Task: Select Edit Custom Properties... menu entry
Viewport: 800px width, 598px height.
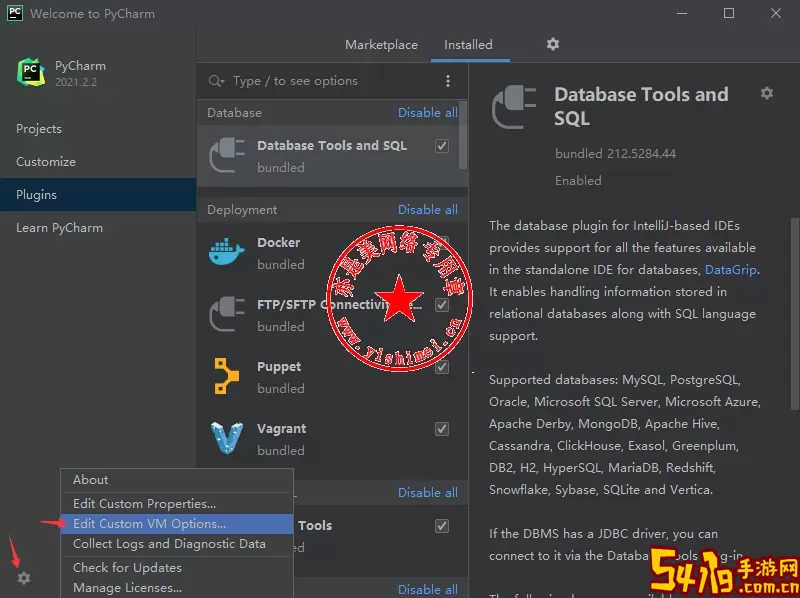Action: click(x=177, y=504)
